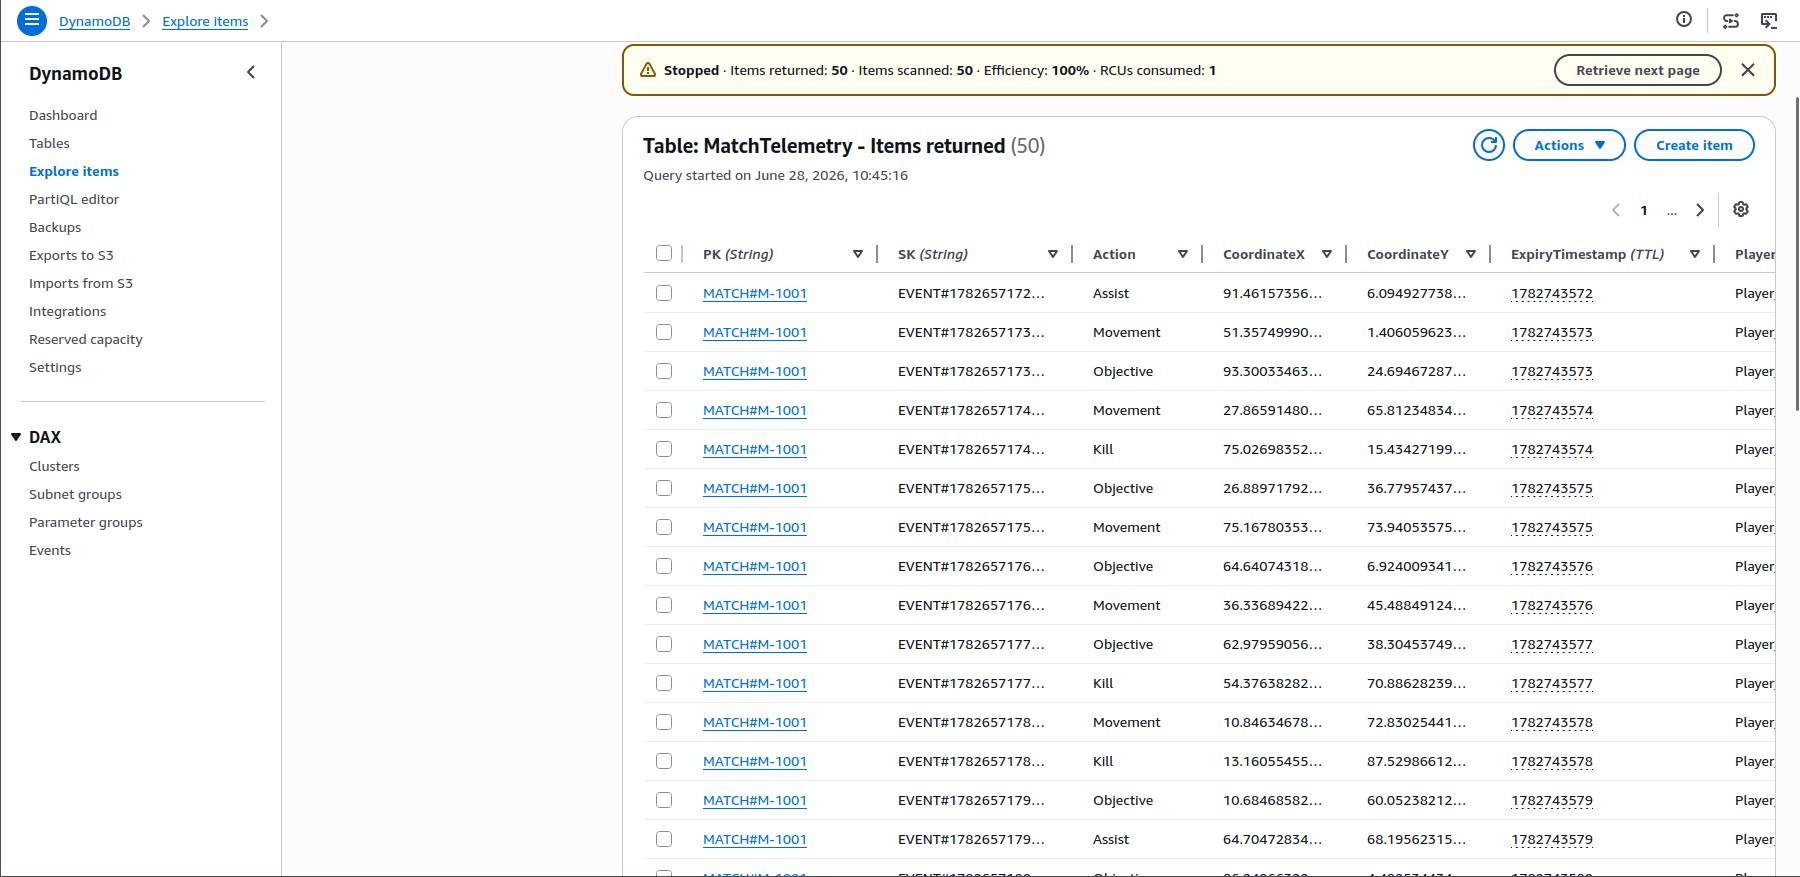Open the PartiQL editor page
The width and height of the screenshot is (1800, 877).
pos(74,199)
